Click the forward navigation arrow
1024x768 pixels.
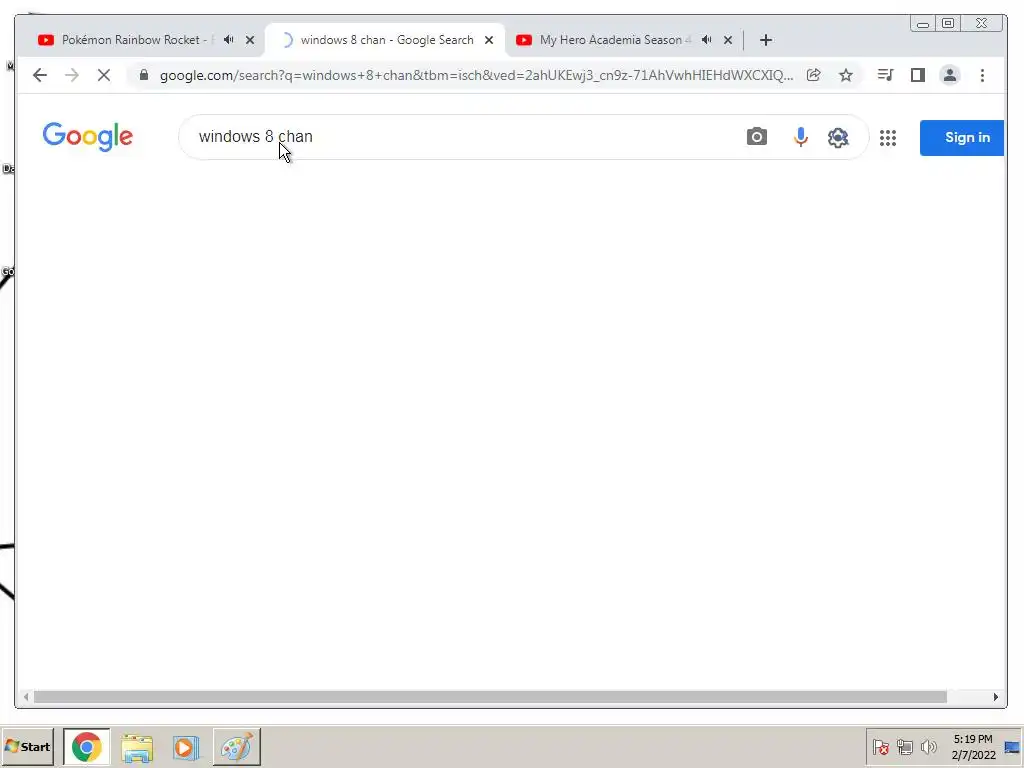(x=72, y=75)
